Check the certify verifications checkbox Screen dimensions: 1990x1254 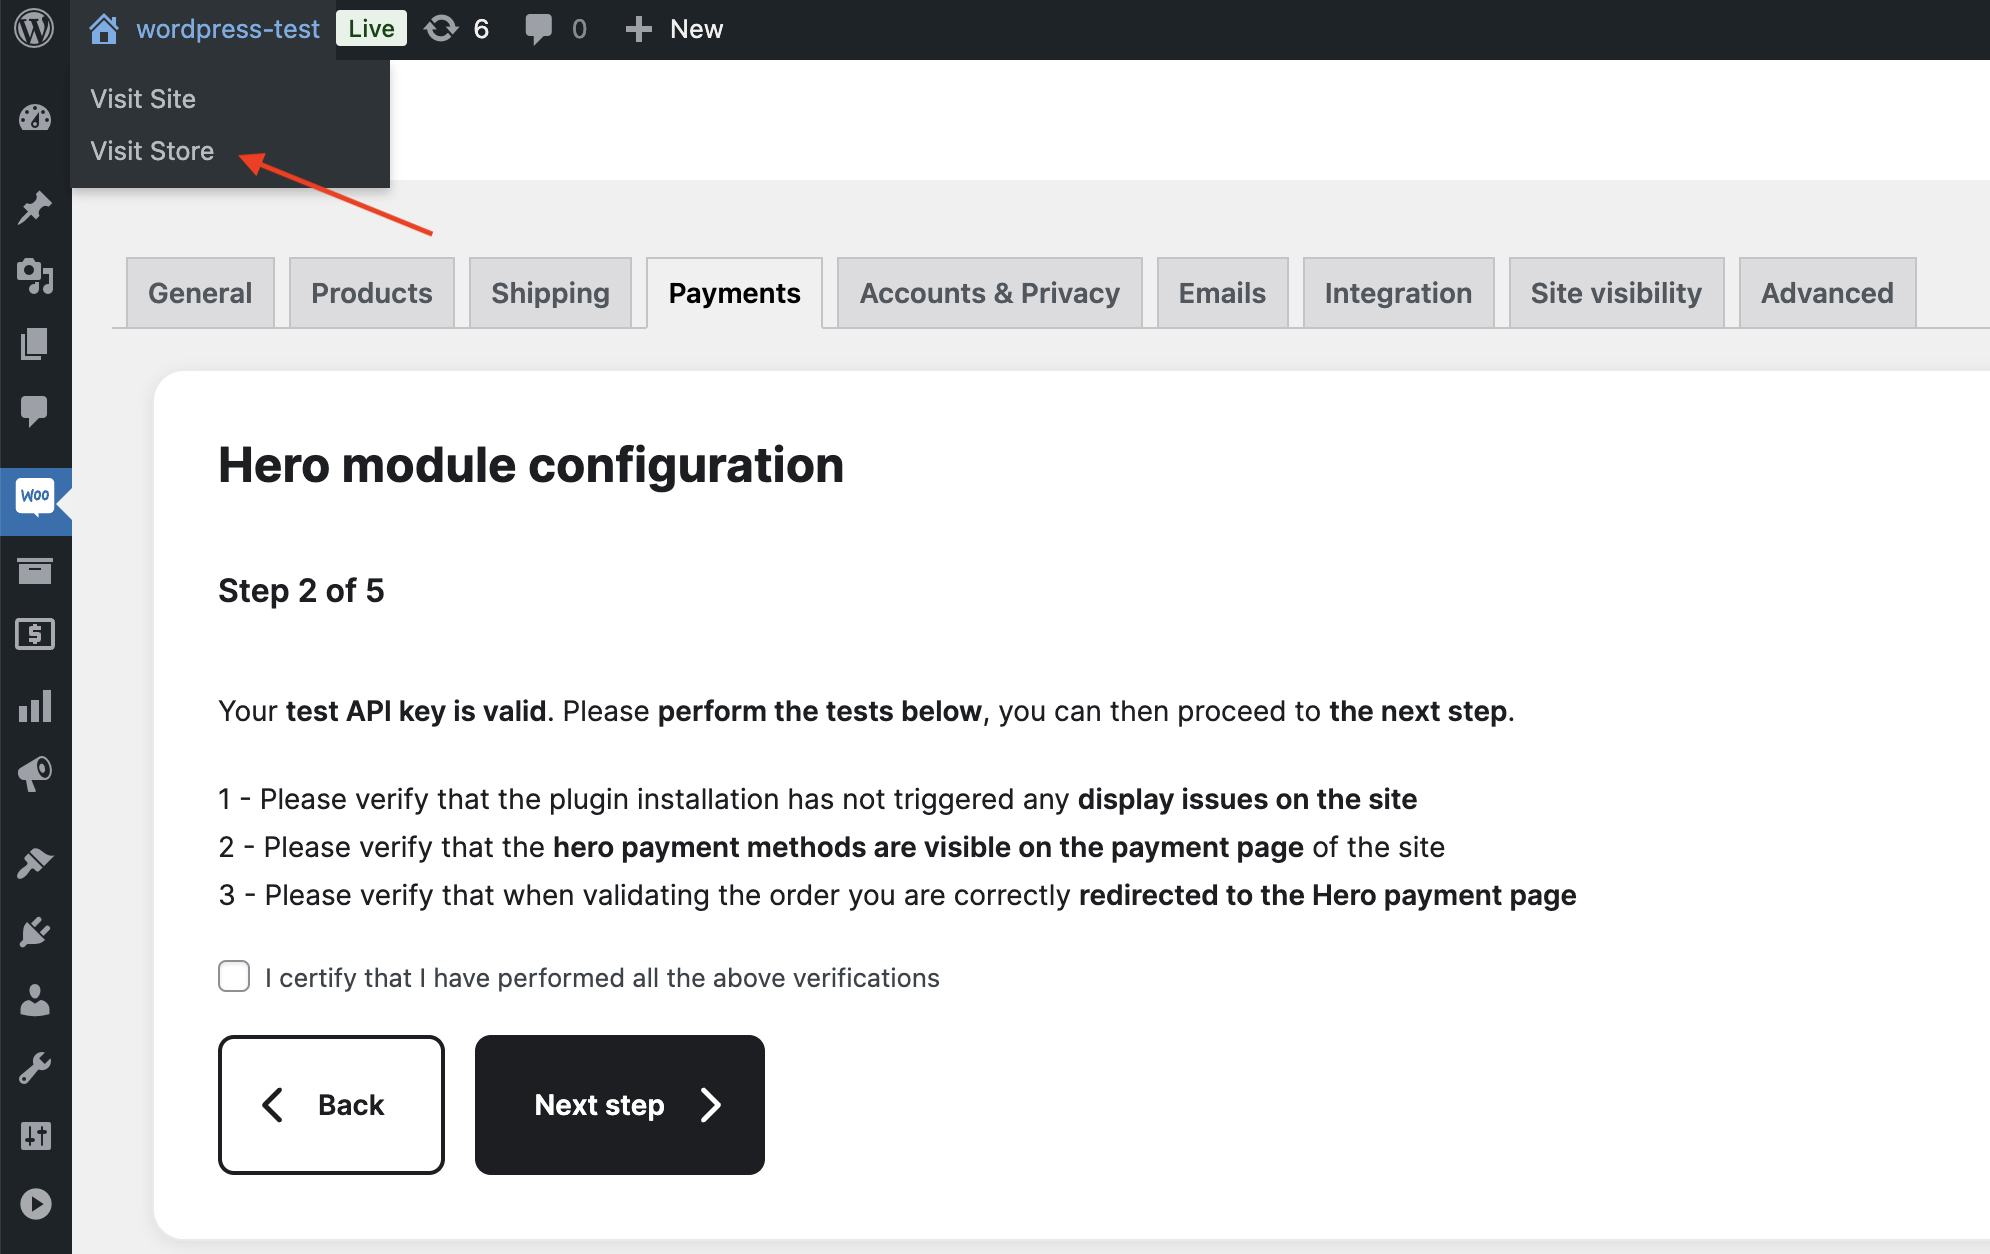(x=234, y=976)
